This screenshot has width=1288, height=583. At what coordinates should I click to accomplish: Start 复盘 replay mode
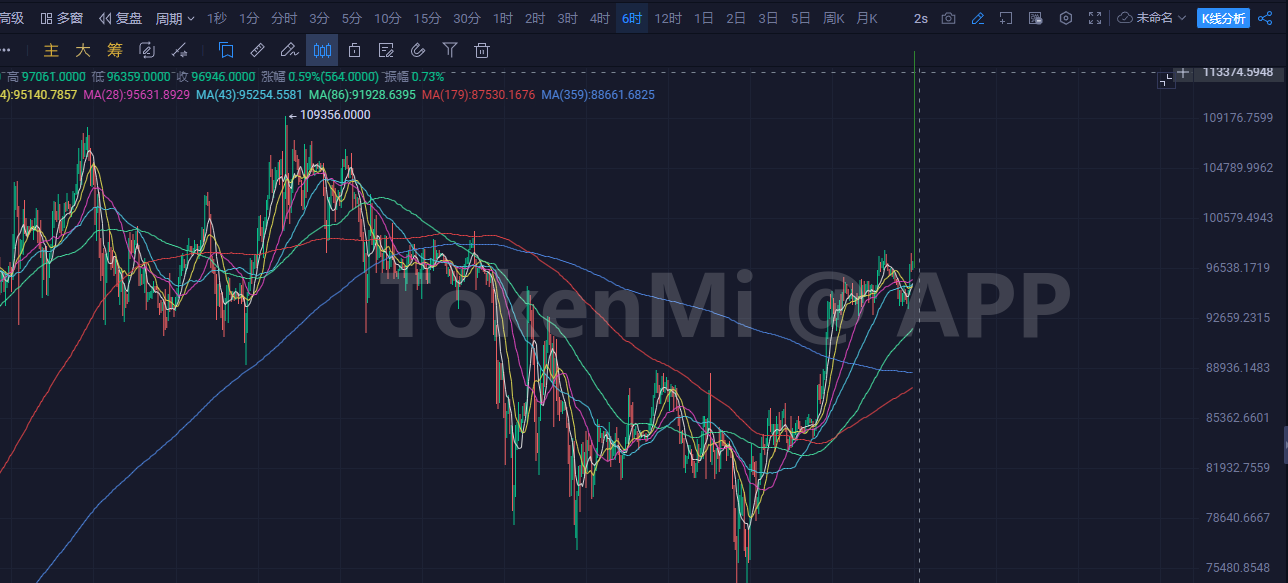click(x=120, y=18)
